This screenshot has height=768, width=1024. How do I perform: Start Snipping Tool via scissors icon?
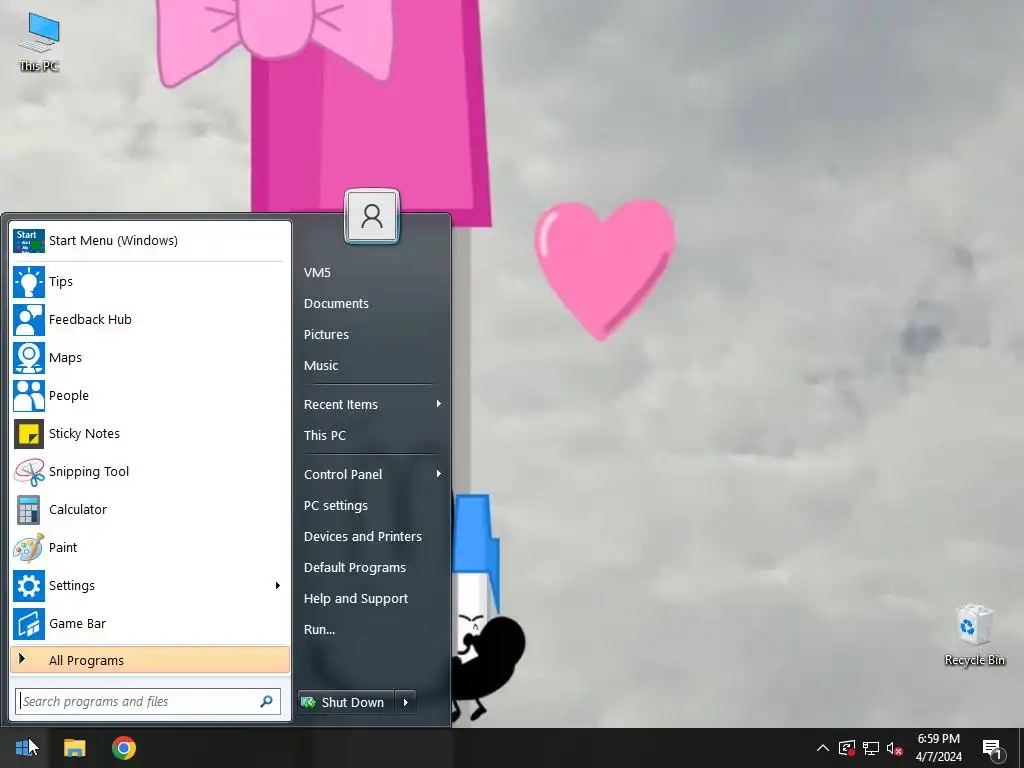click(29, 472)
